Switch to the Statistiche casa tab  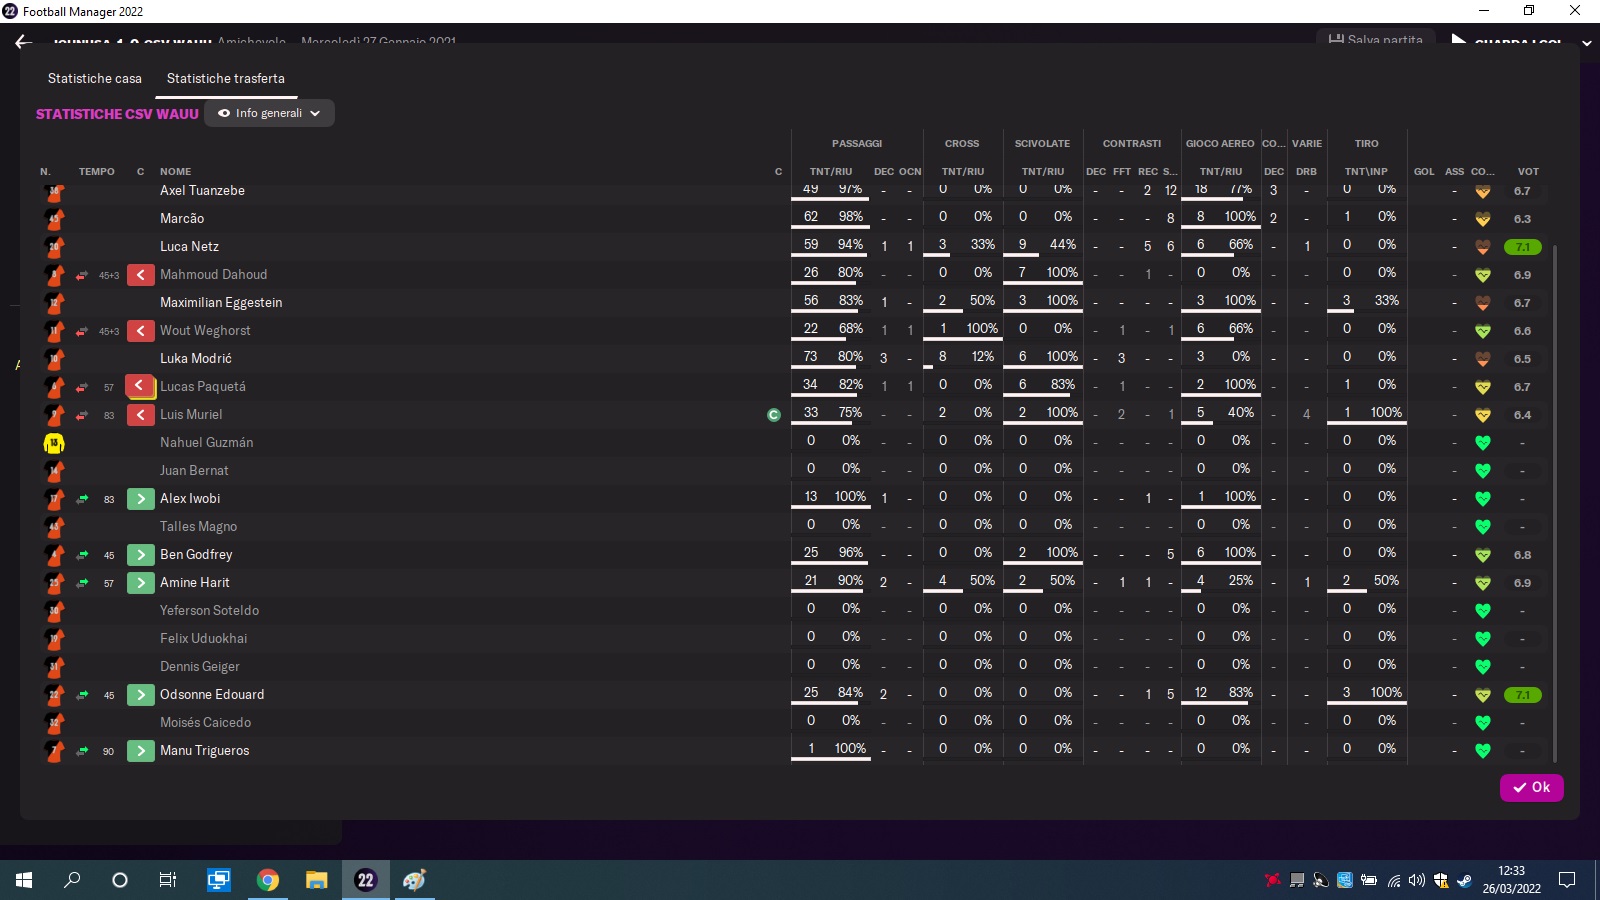coord(95,78)
